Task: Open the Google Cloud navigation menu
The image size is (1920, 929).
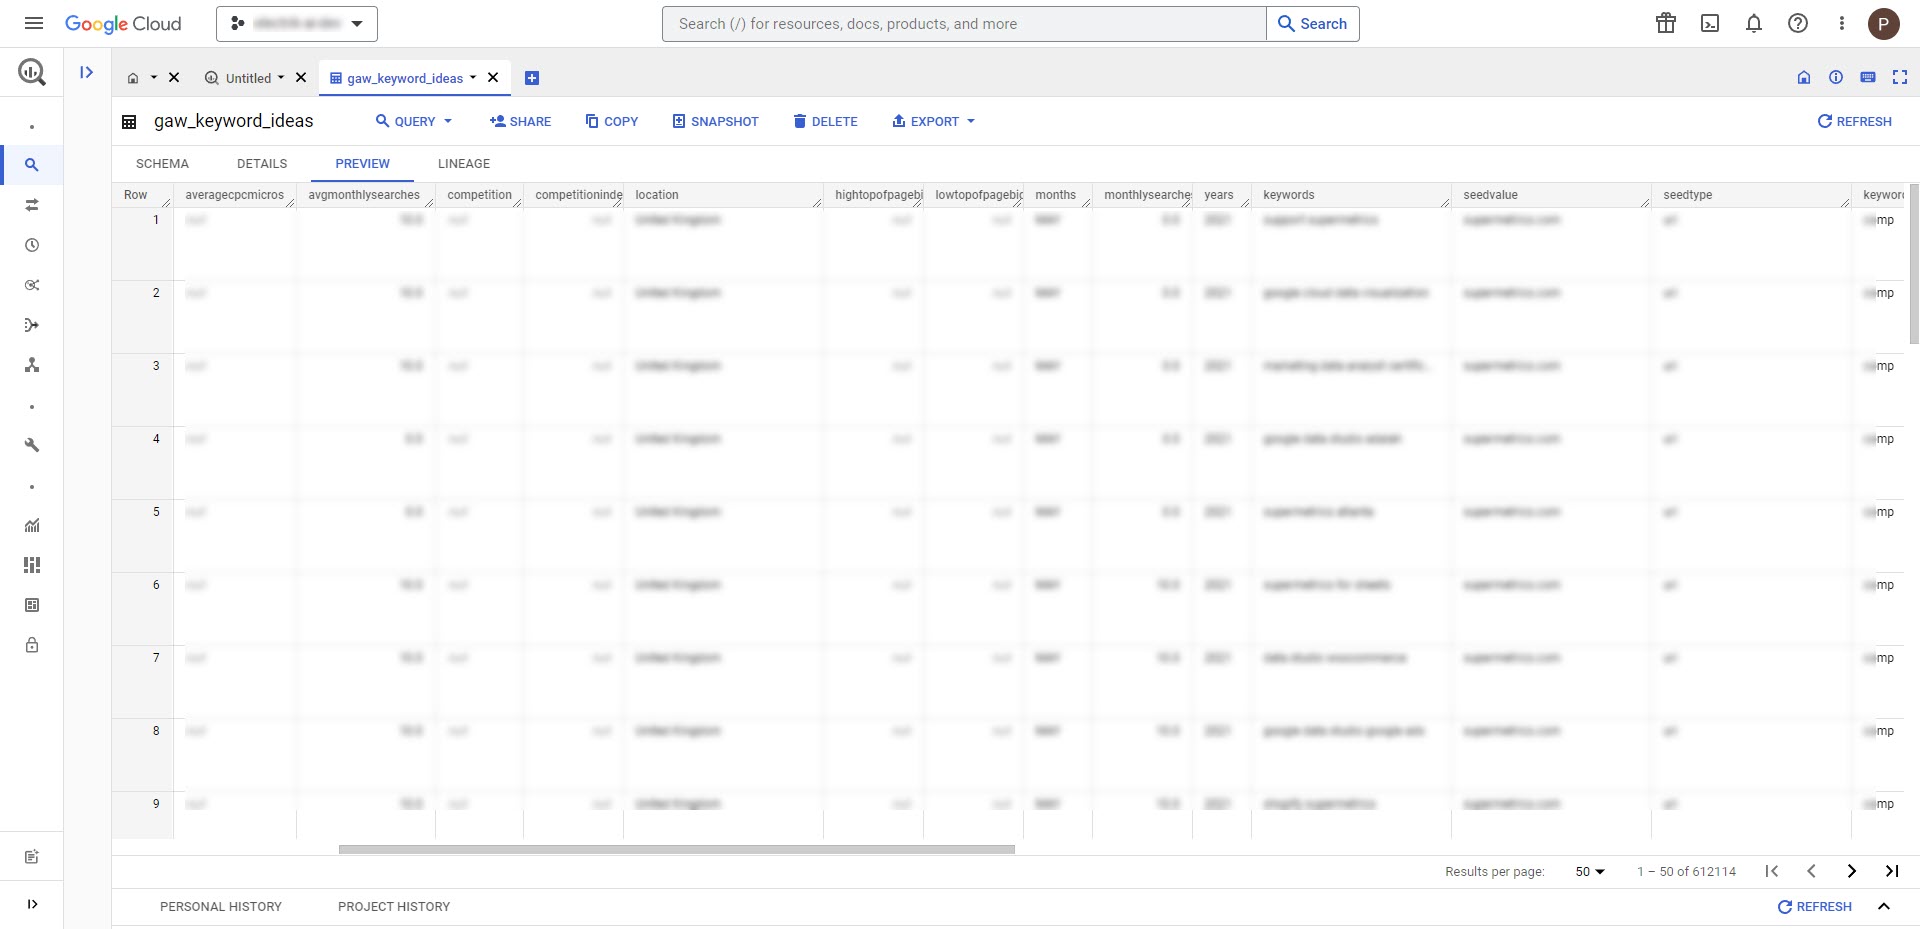Action: pos(33,23)
